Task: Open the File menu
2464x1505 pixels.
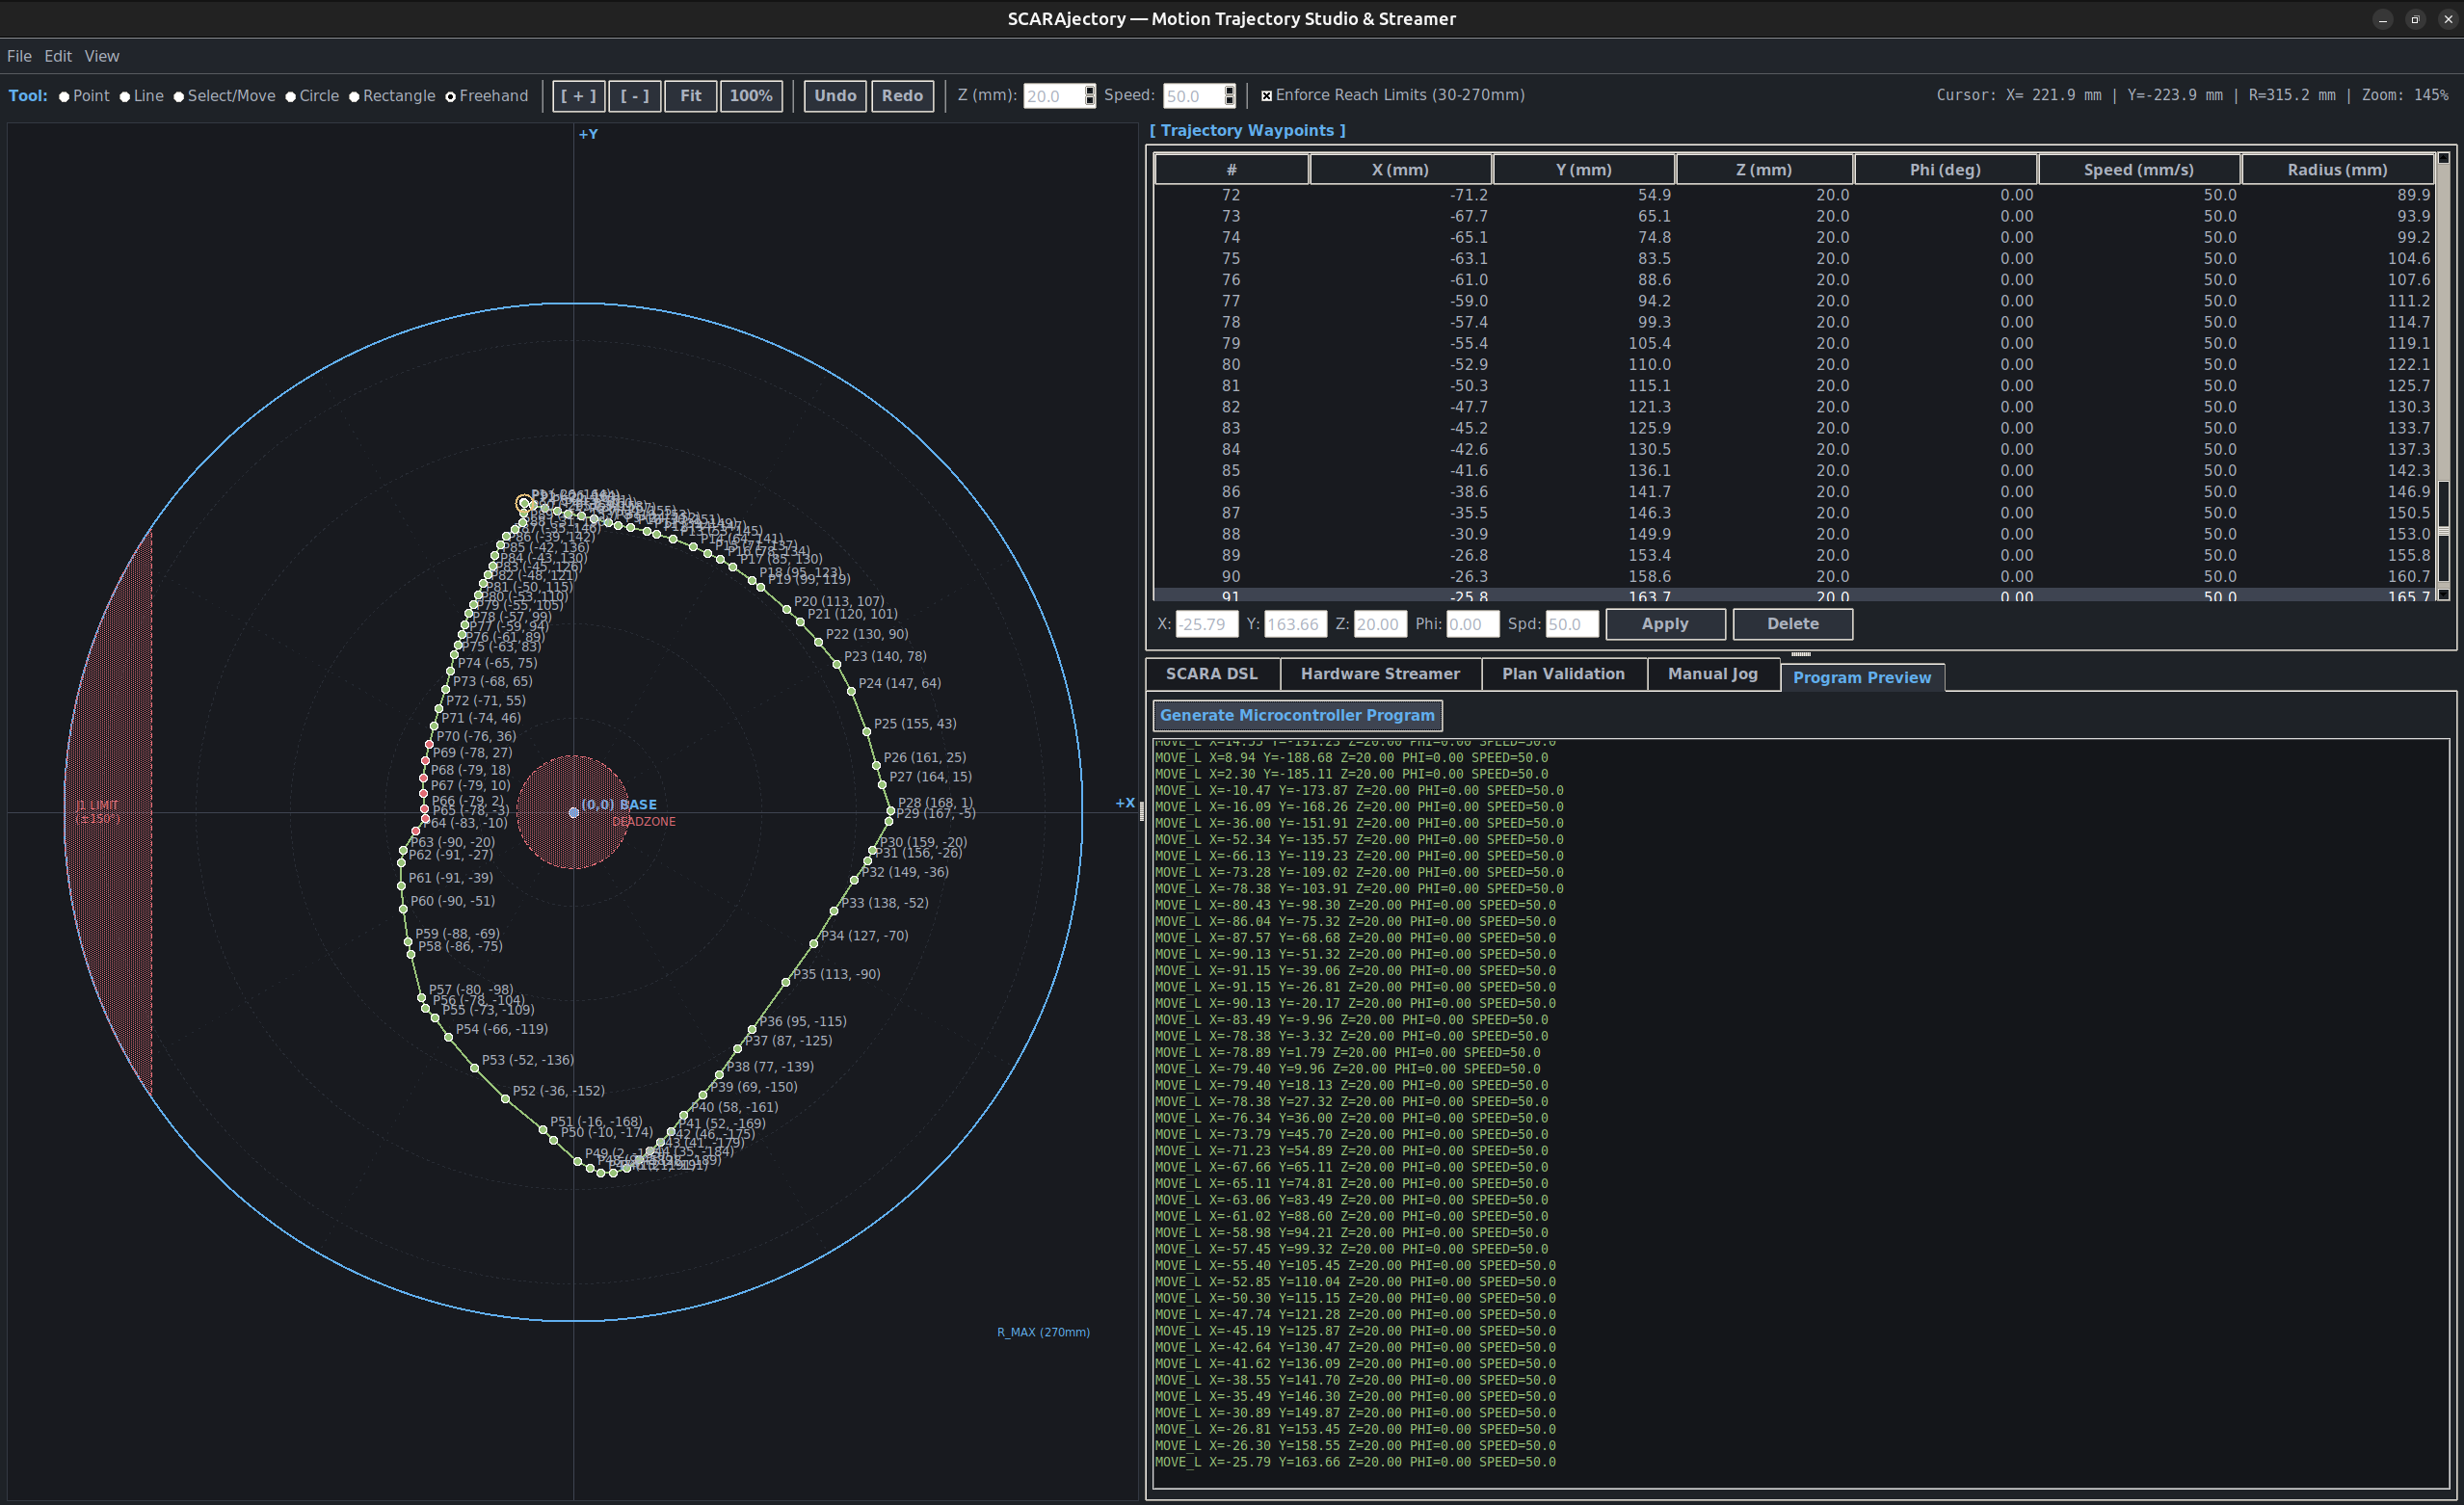Action: (x=19, y=56)
